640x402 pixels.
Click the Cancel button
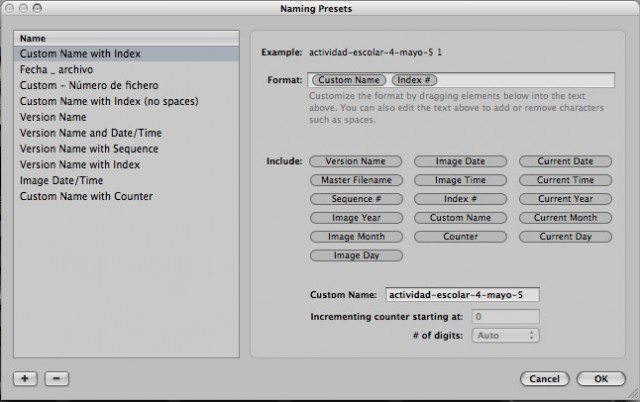[544, 379]
